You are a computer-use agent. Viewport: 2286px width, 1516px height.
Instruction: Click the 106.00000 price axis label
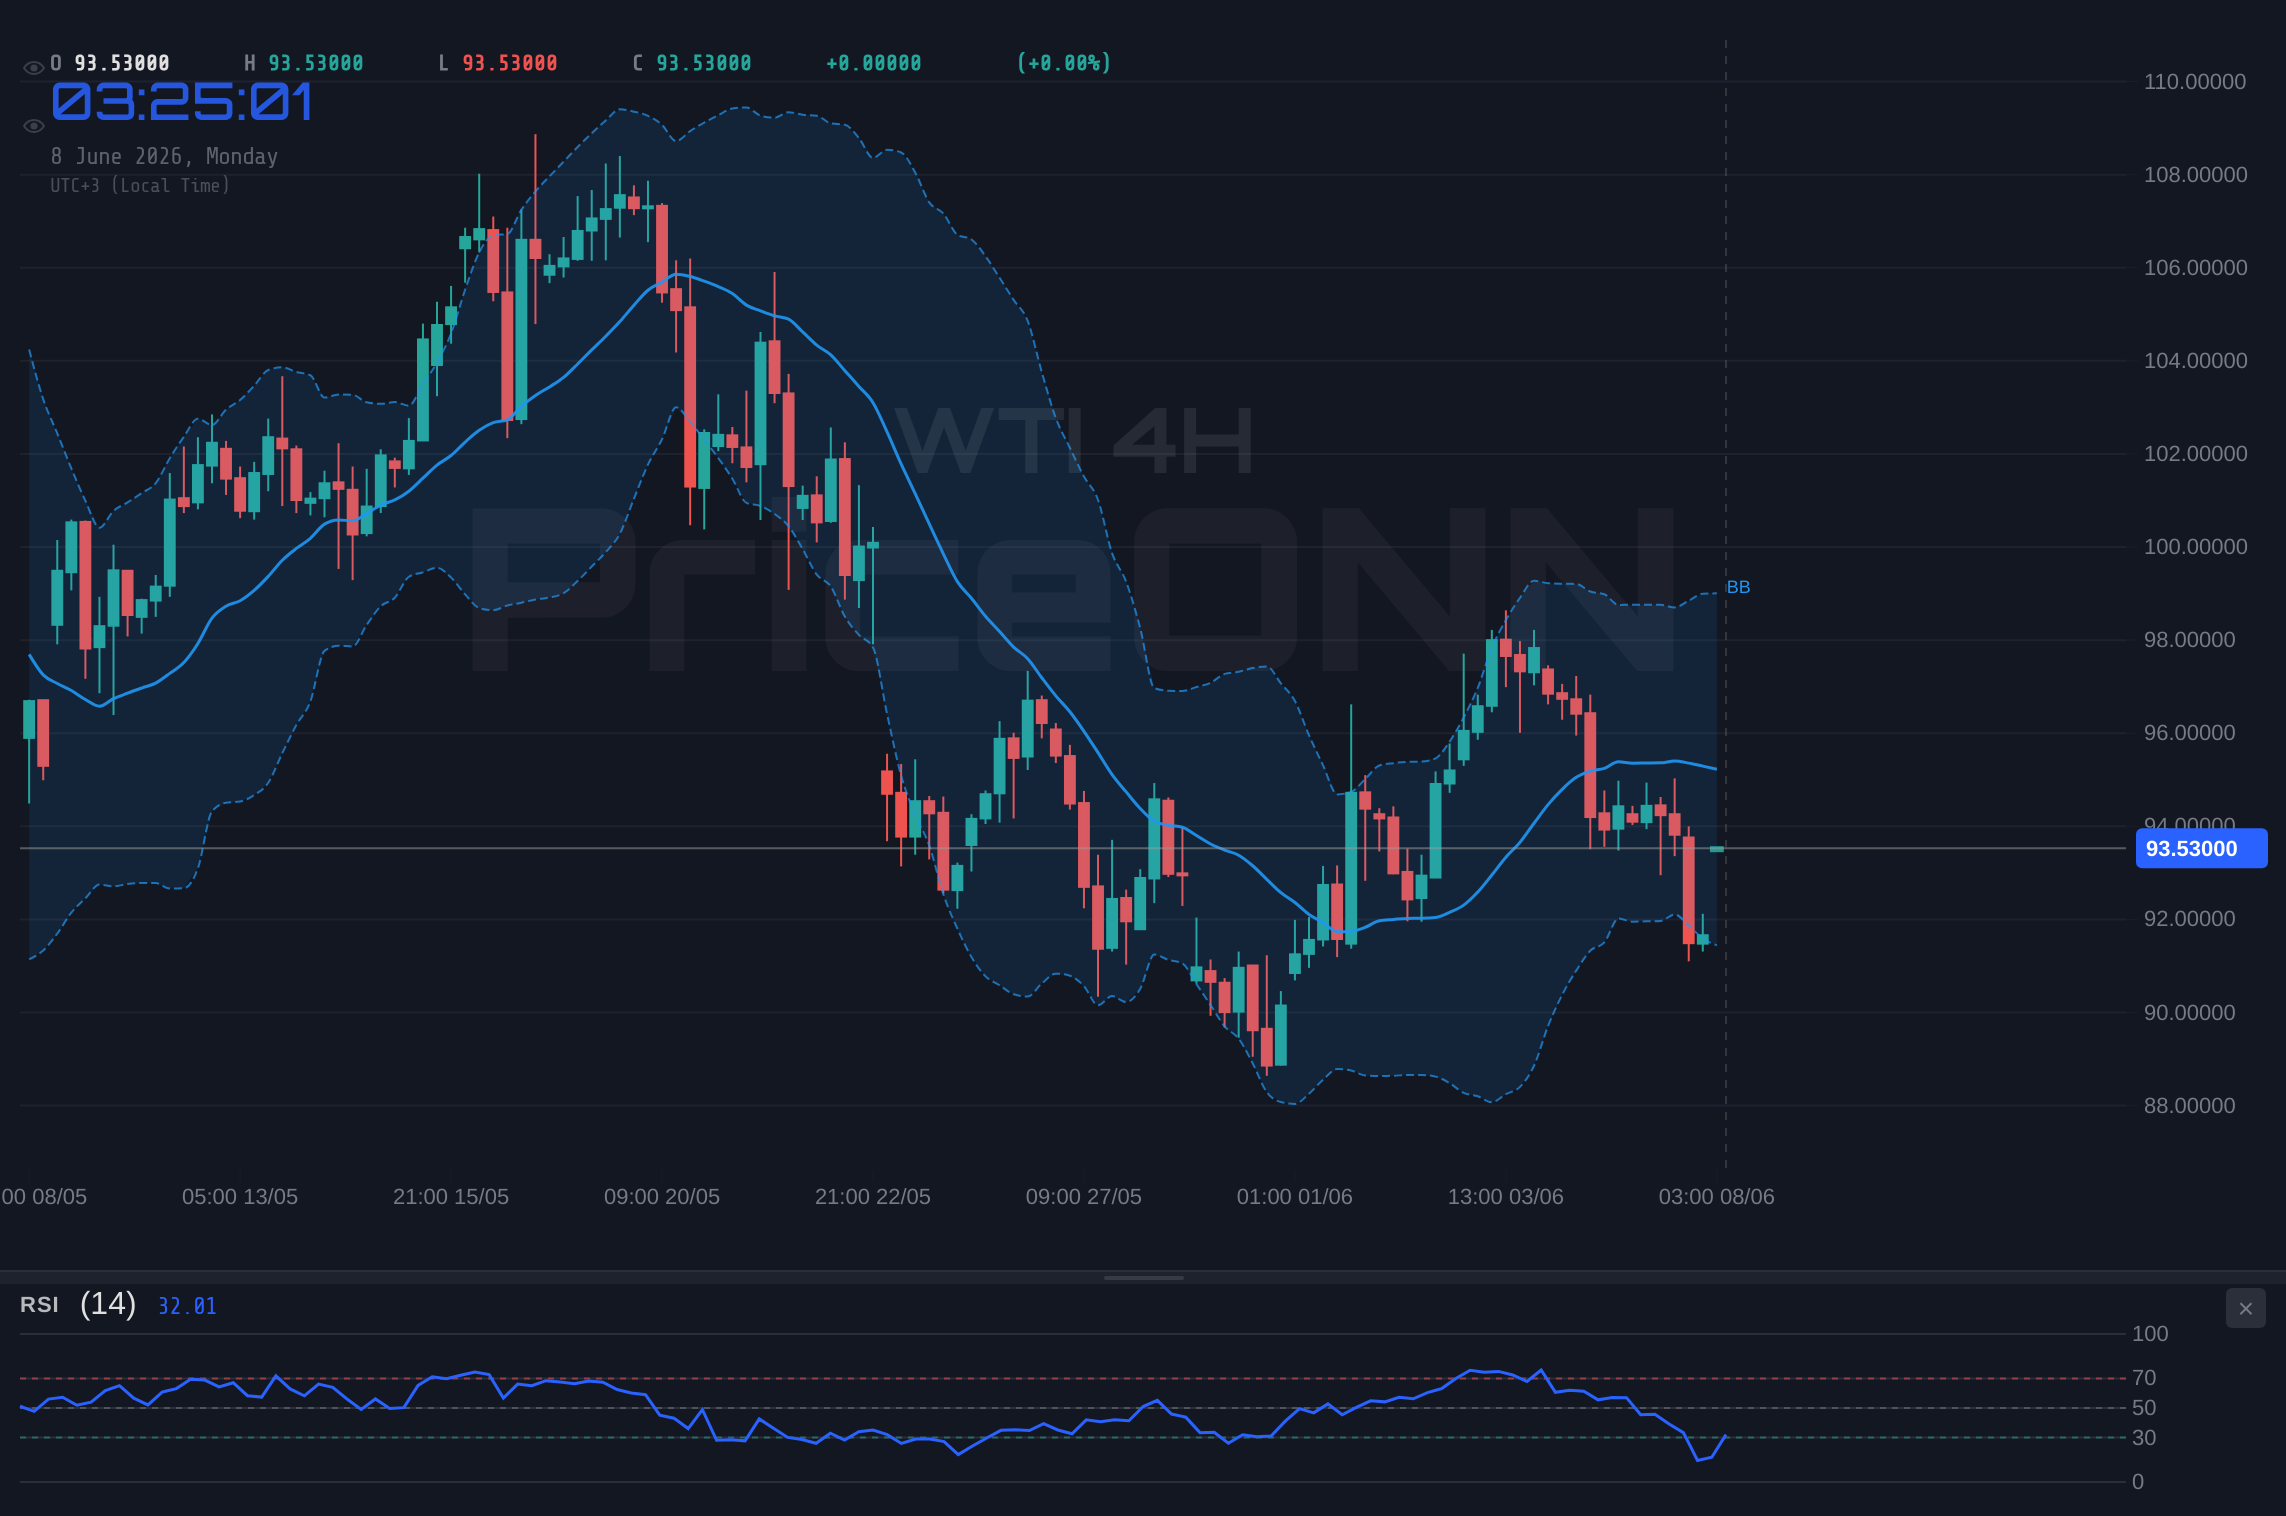[2195, 268]
